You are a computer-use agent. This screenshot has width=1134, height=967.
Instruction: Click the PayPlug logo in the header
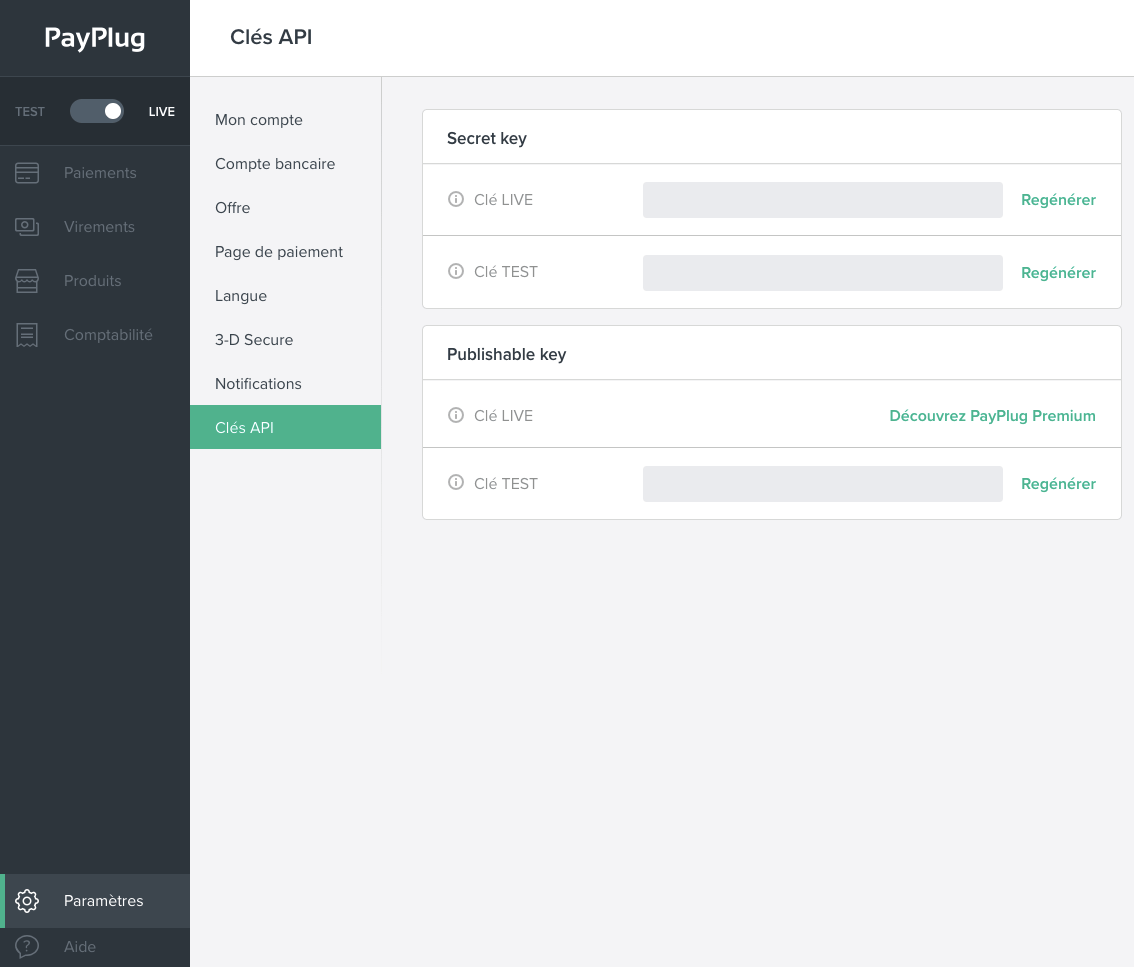click(95, 38)
